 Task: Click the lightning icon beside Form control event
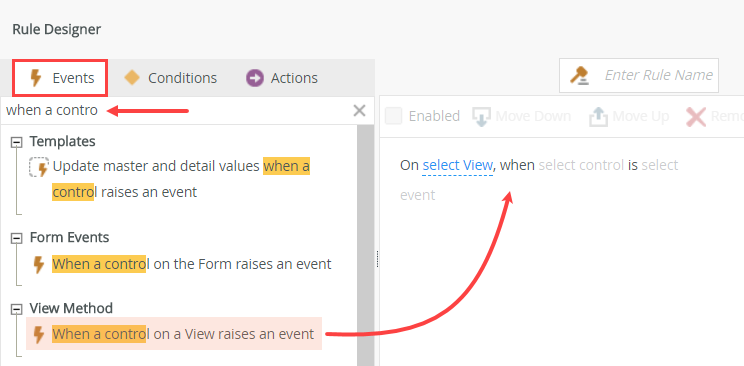coord(39,264)
